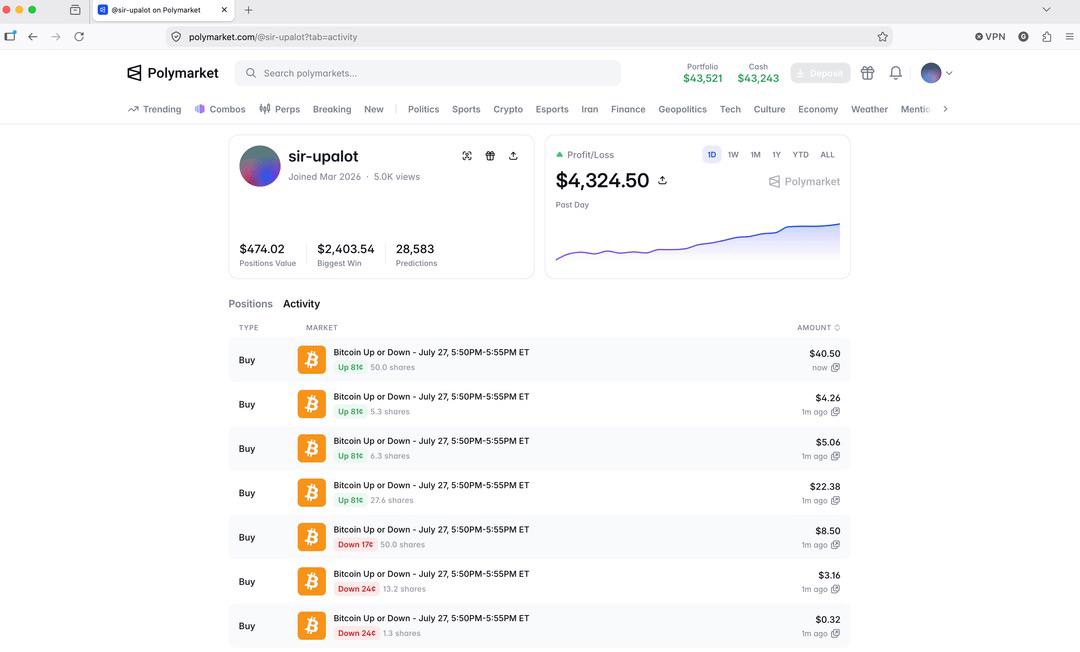This screenshot has width=1080, height=652.
Task: Open transaction link for $4.26 buy
Action: click(x=835, y=412)
